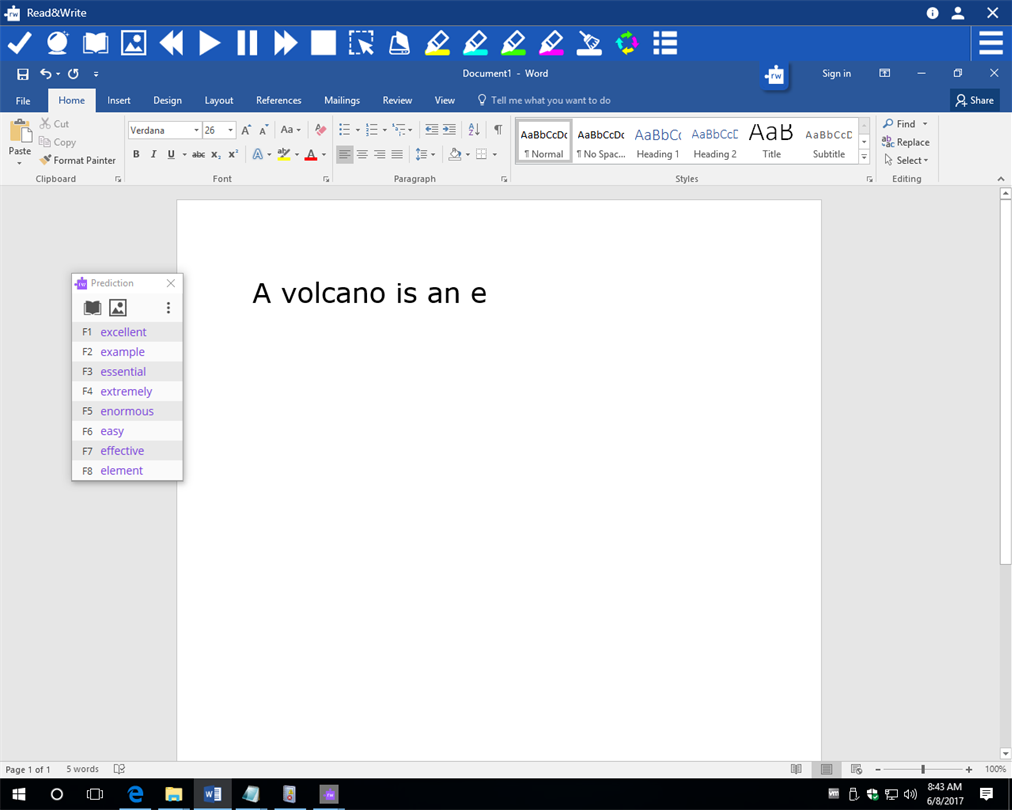This screenshot has width=1012, height=810.
Task: Click the Play button in Read&Write toolbar
Action: tap(209, 43)
